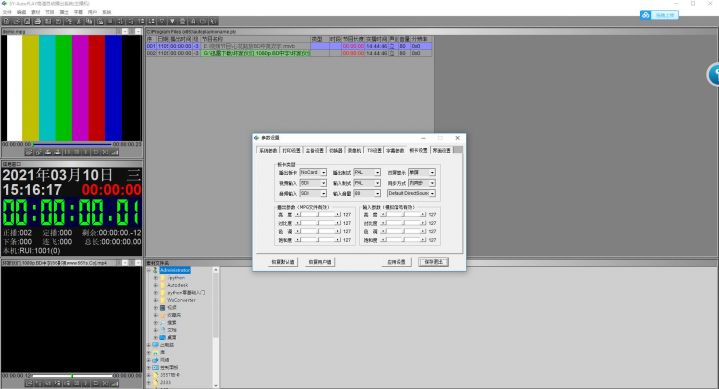Image resolution: width=719 pixels, height=389 pixels.
Task: Click the 保存退出 button
Action: (433, 262)
